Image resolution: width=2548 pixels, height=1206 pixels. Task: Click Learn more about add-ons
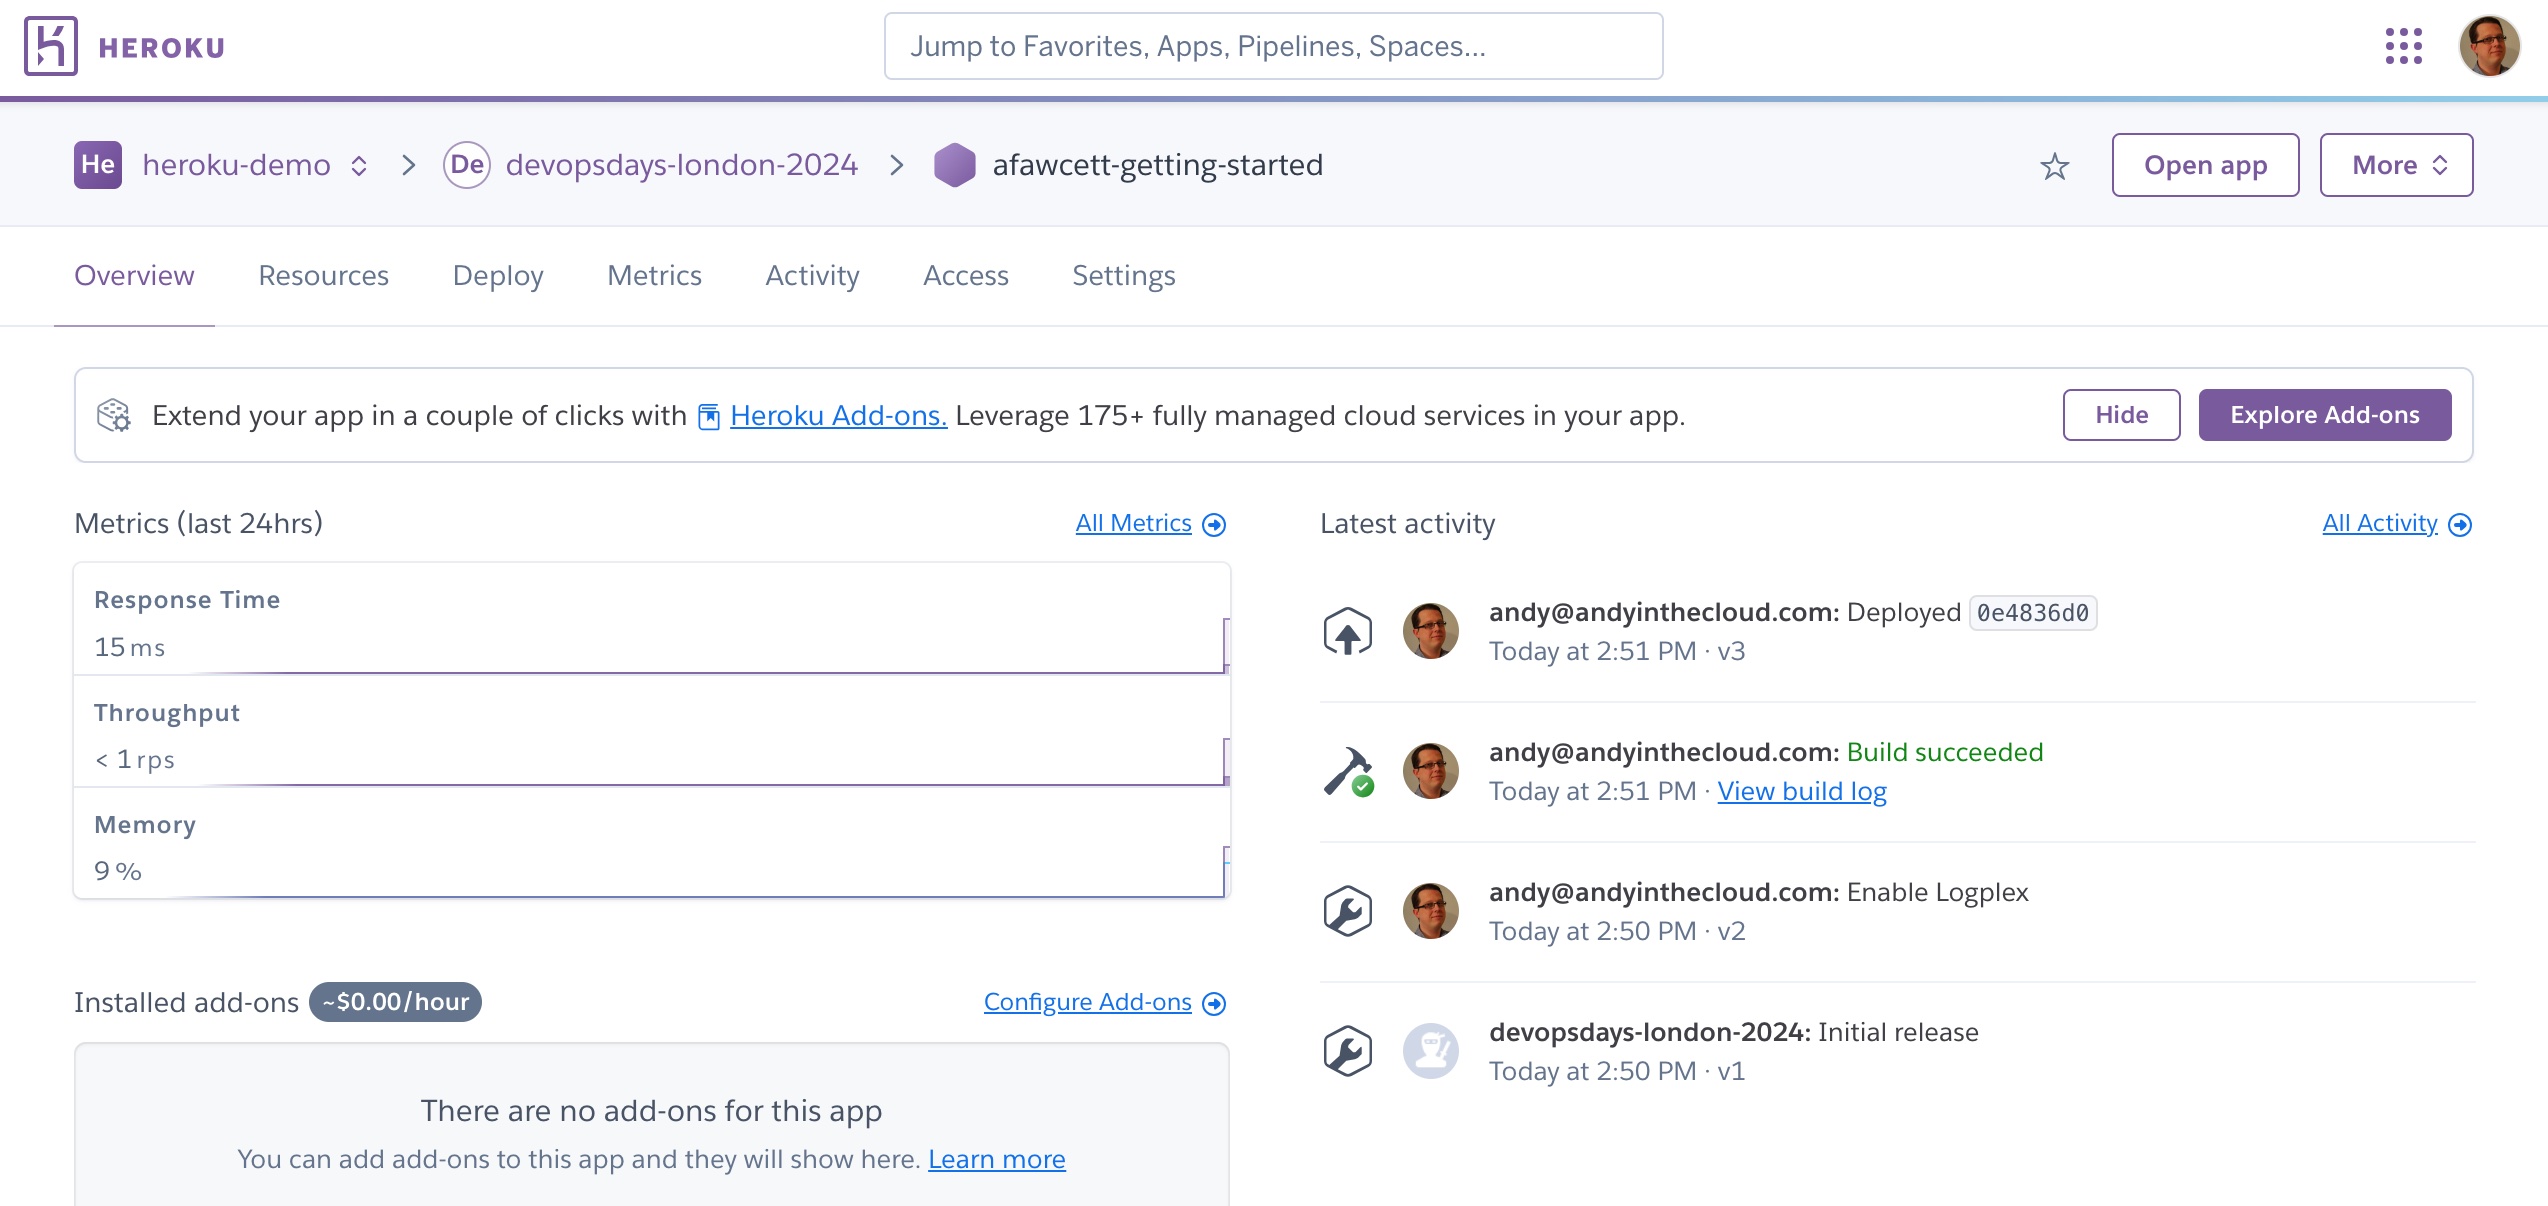(x=996, y=1159)
